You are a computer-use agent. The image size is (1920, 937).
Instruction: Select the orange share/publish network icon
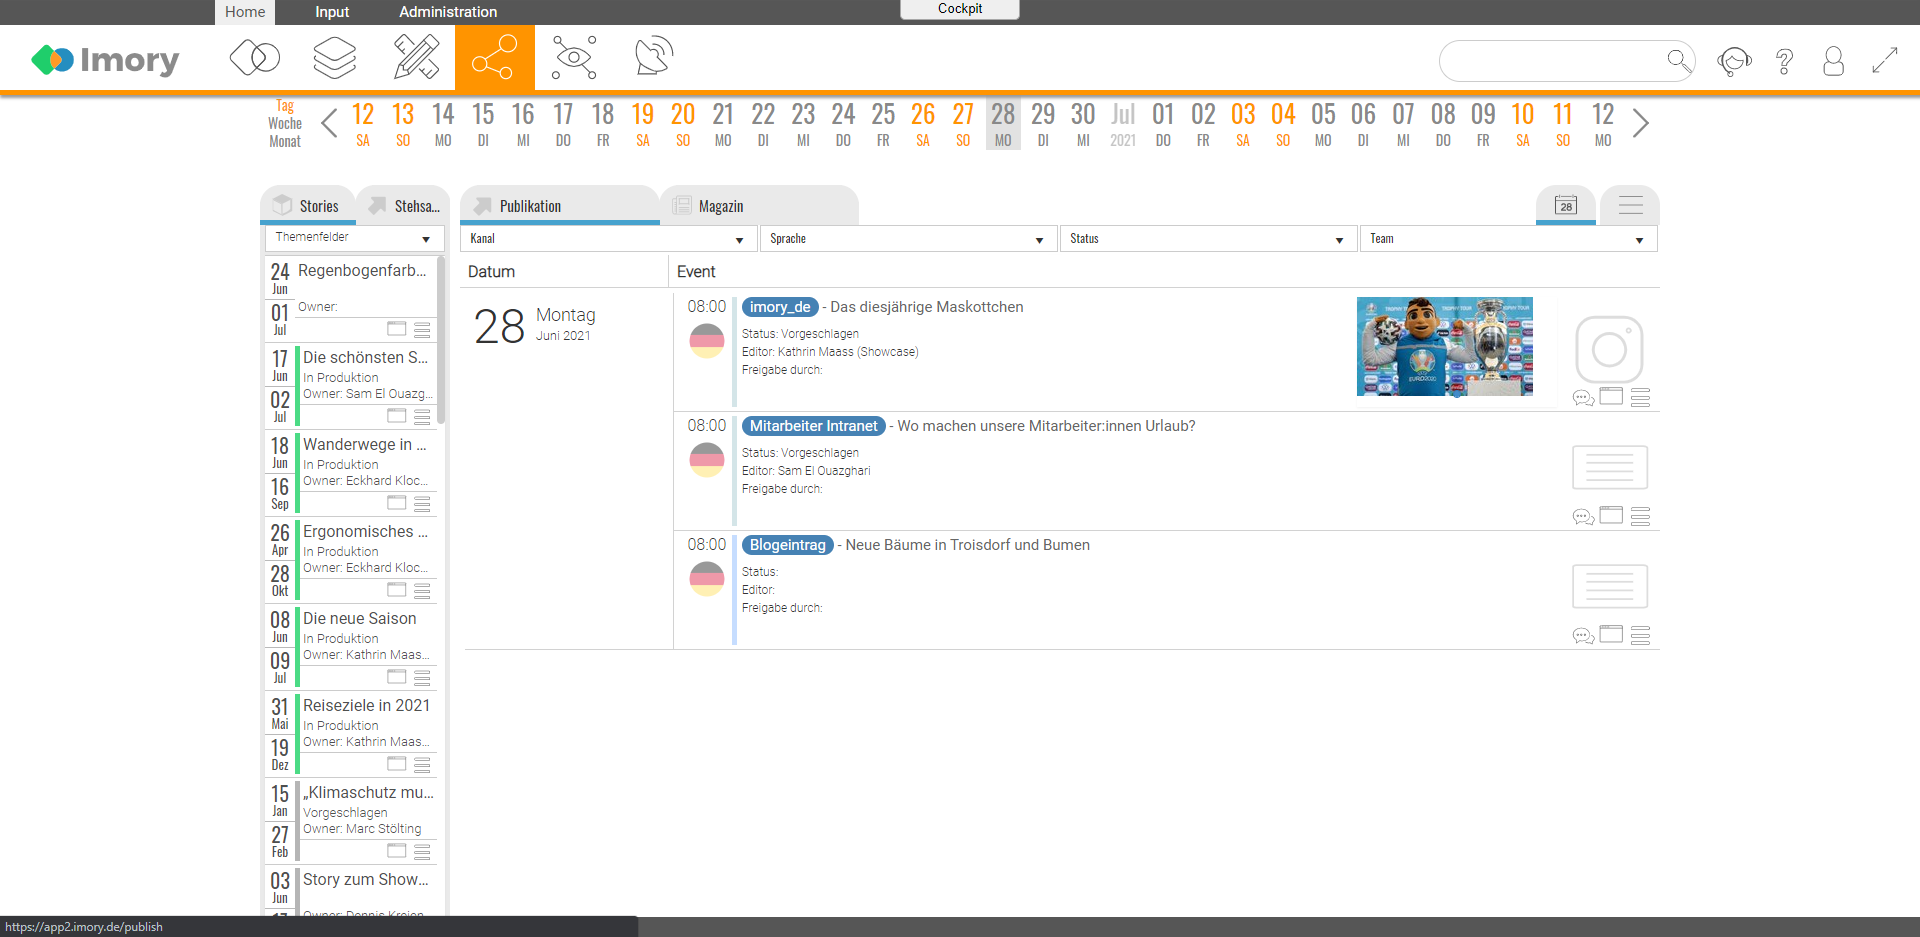click(x=494, y=58)
